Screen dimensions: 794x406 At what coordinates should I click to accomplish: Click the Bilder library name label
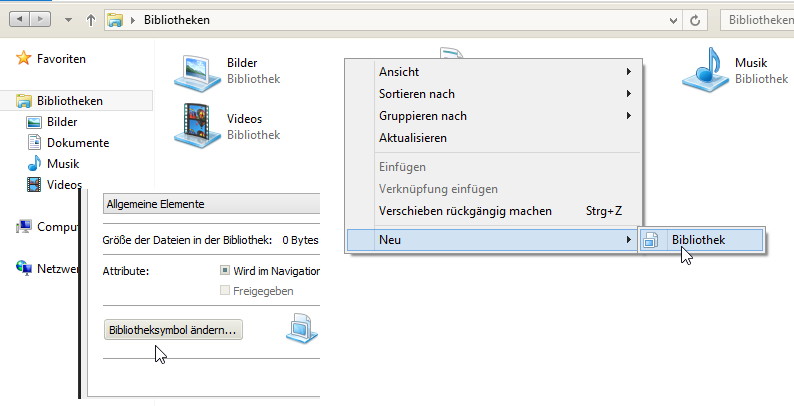[242, 63]
